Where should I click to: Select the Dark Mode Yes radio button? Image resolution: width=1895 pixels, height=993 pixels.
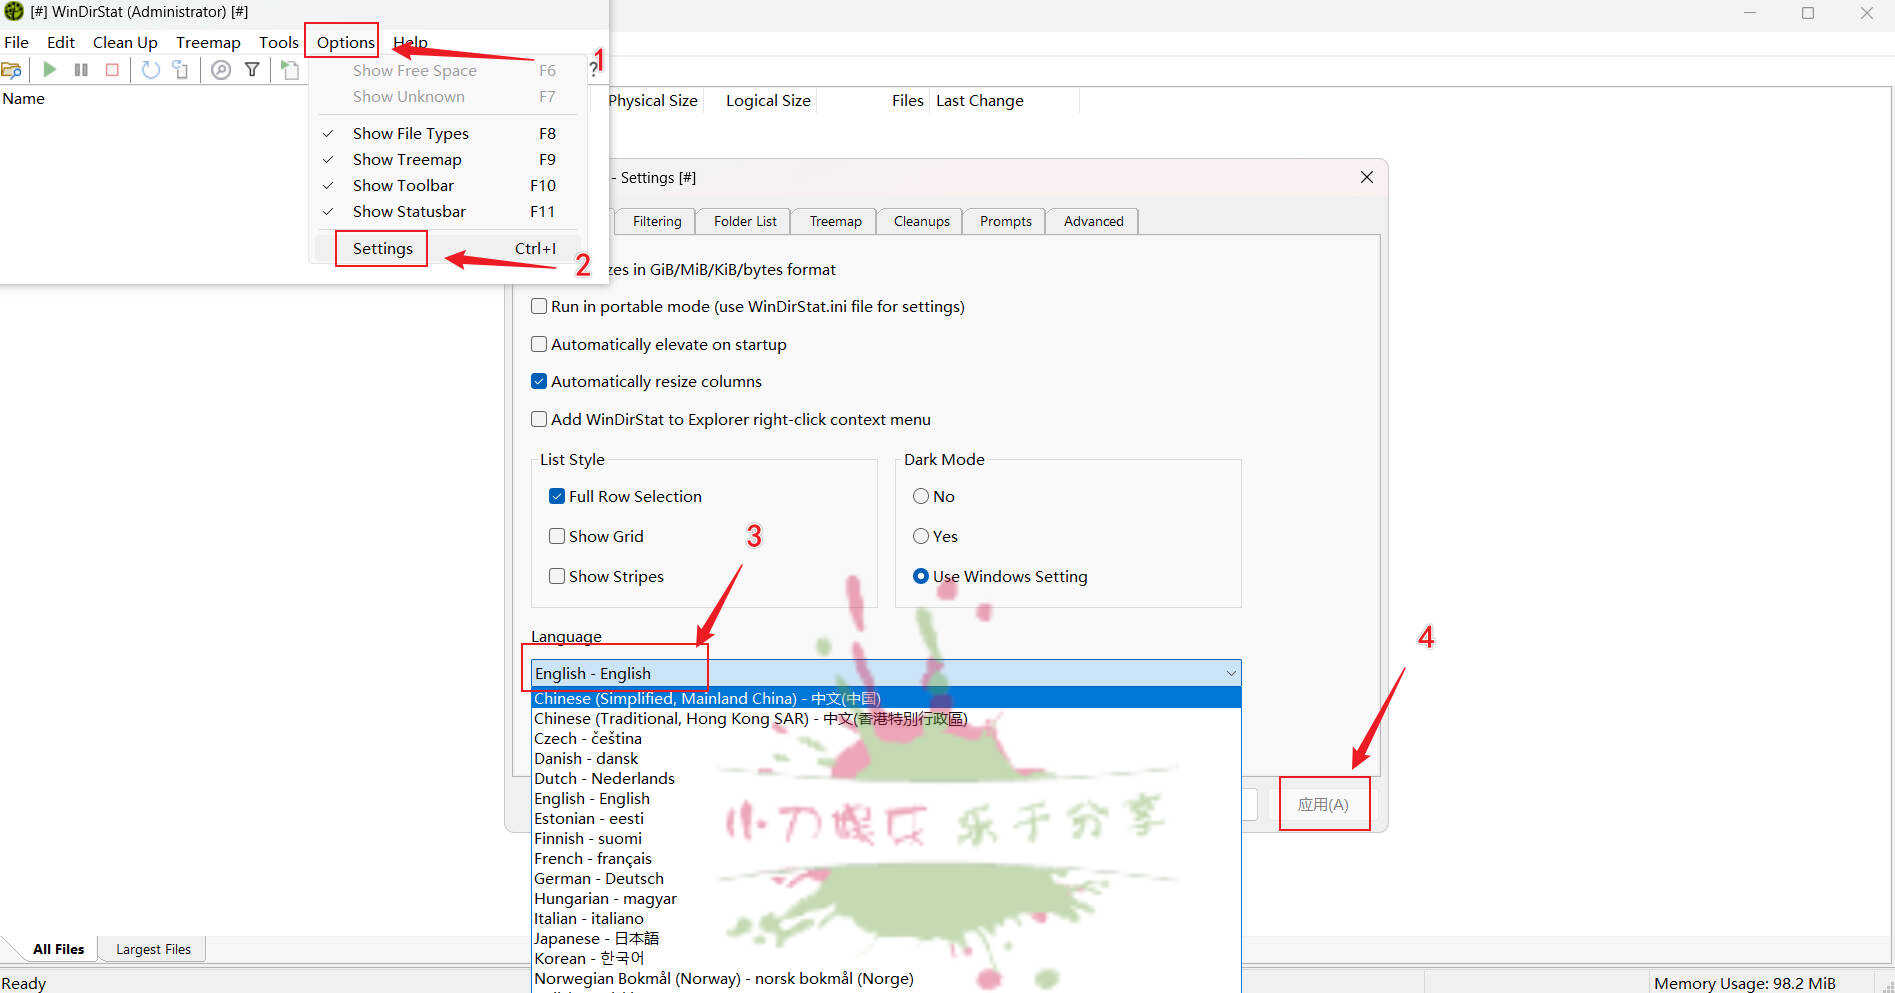(x=921, y=537)
